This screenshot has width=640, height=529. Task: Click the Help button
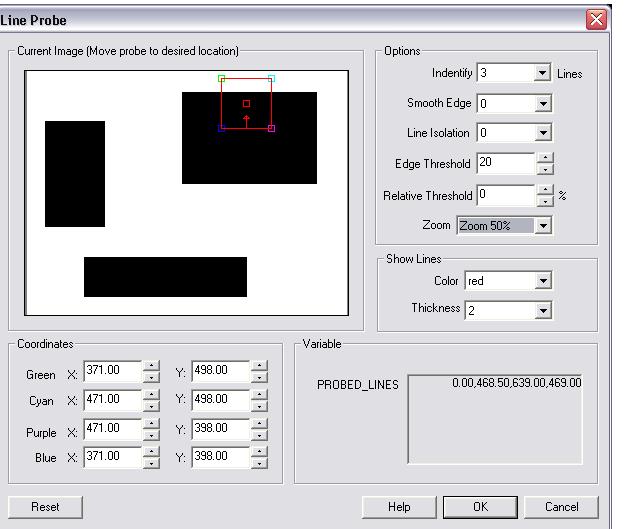coord(398,507)
